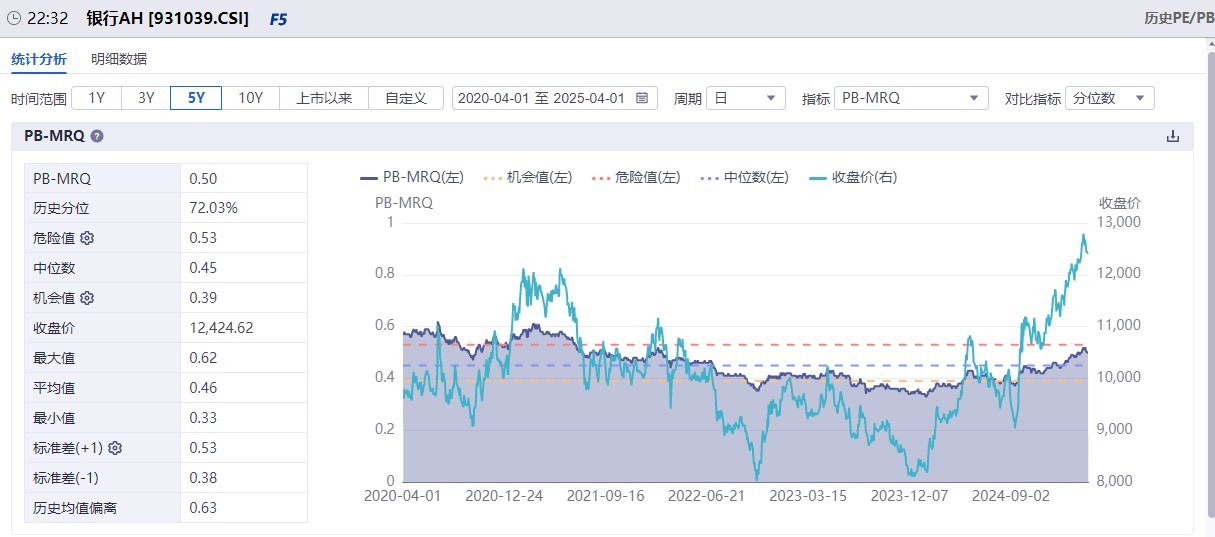Open the 对比指标 dropdown showing 分位数
The height and width of the screenshot is (537, 1215).
tap(1110, 98)
